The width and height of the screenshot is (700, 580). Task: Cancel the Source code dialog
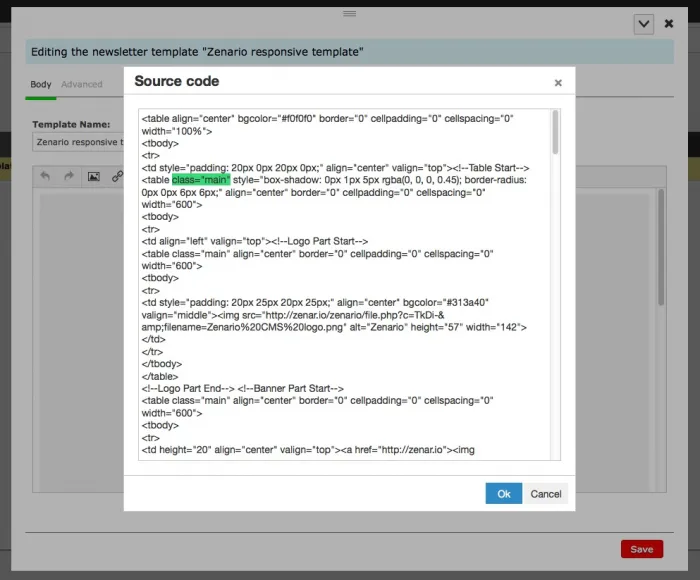point(546,493)
